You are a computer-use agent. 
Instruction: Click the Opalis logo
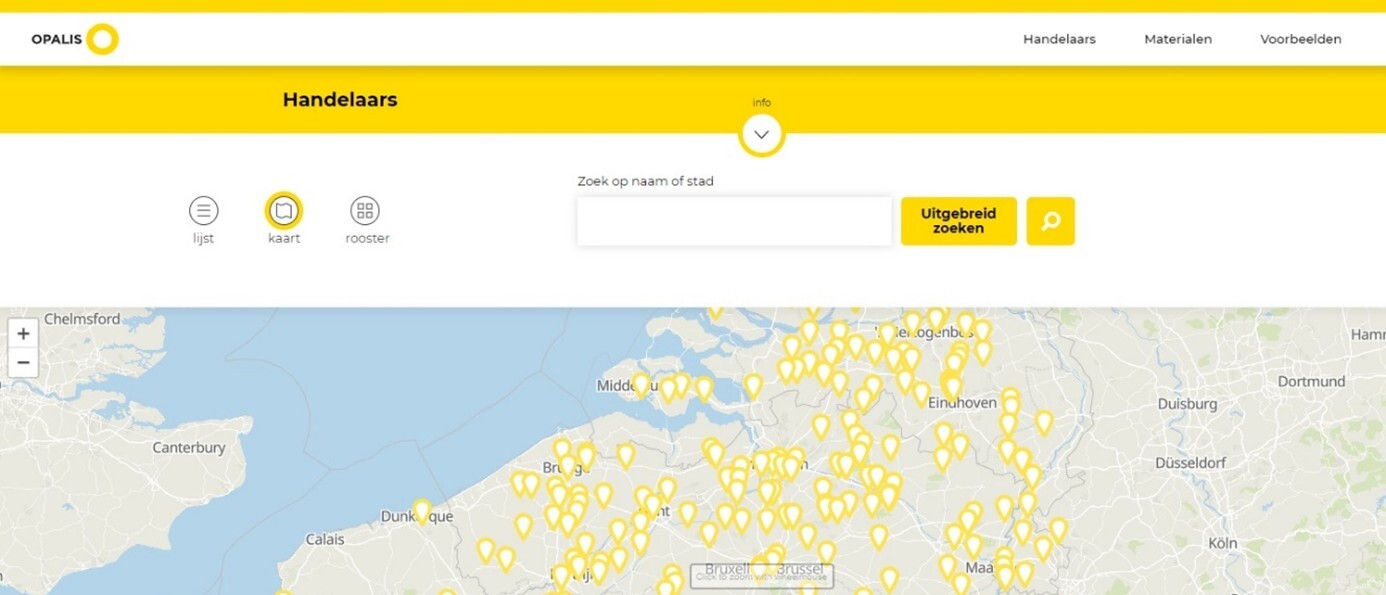point(75,39)
